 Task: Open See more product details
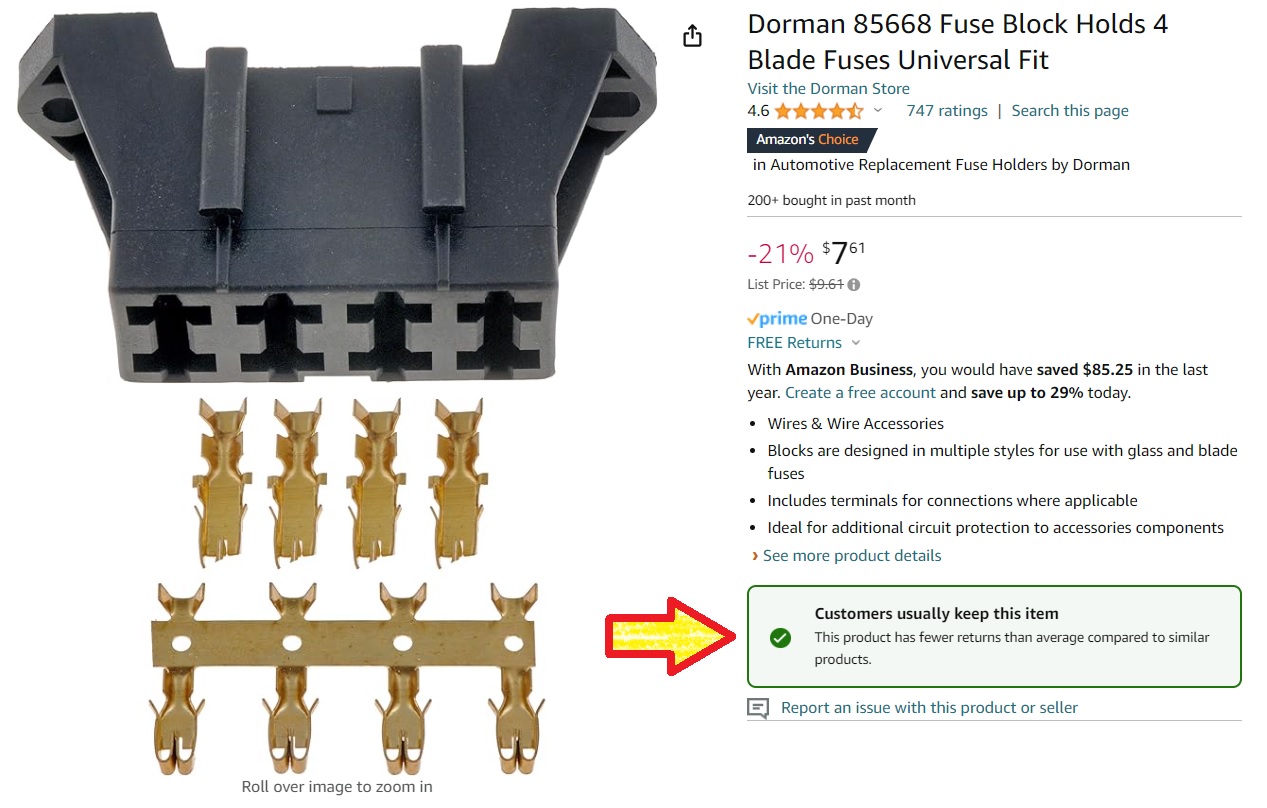coord(852,555)
